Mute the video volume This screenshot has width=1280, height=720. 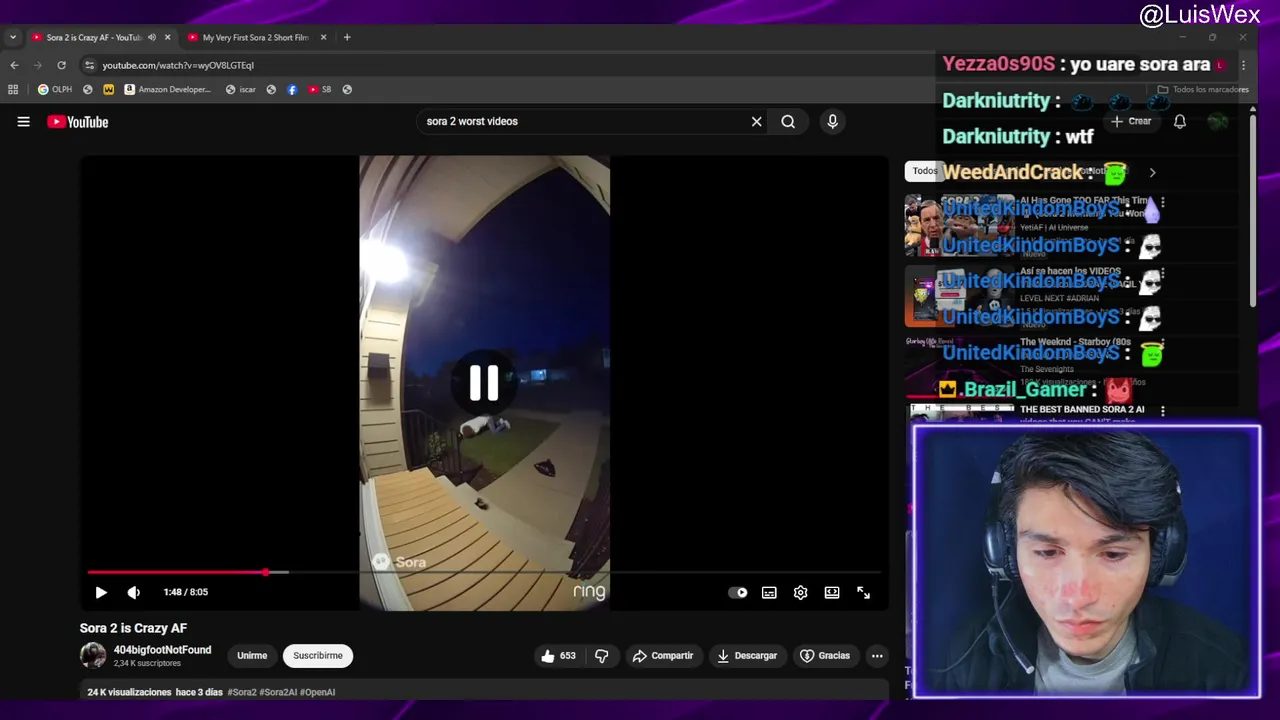click(134, 592)
